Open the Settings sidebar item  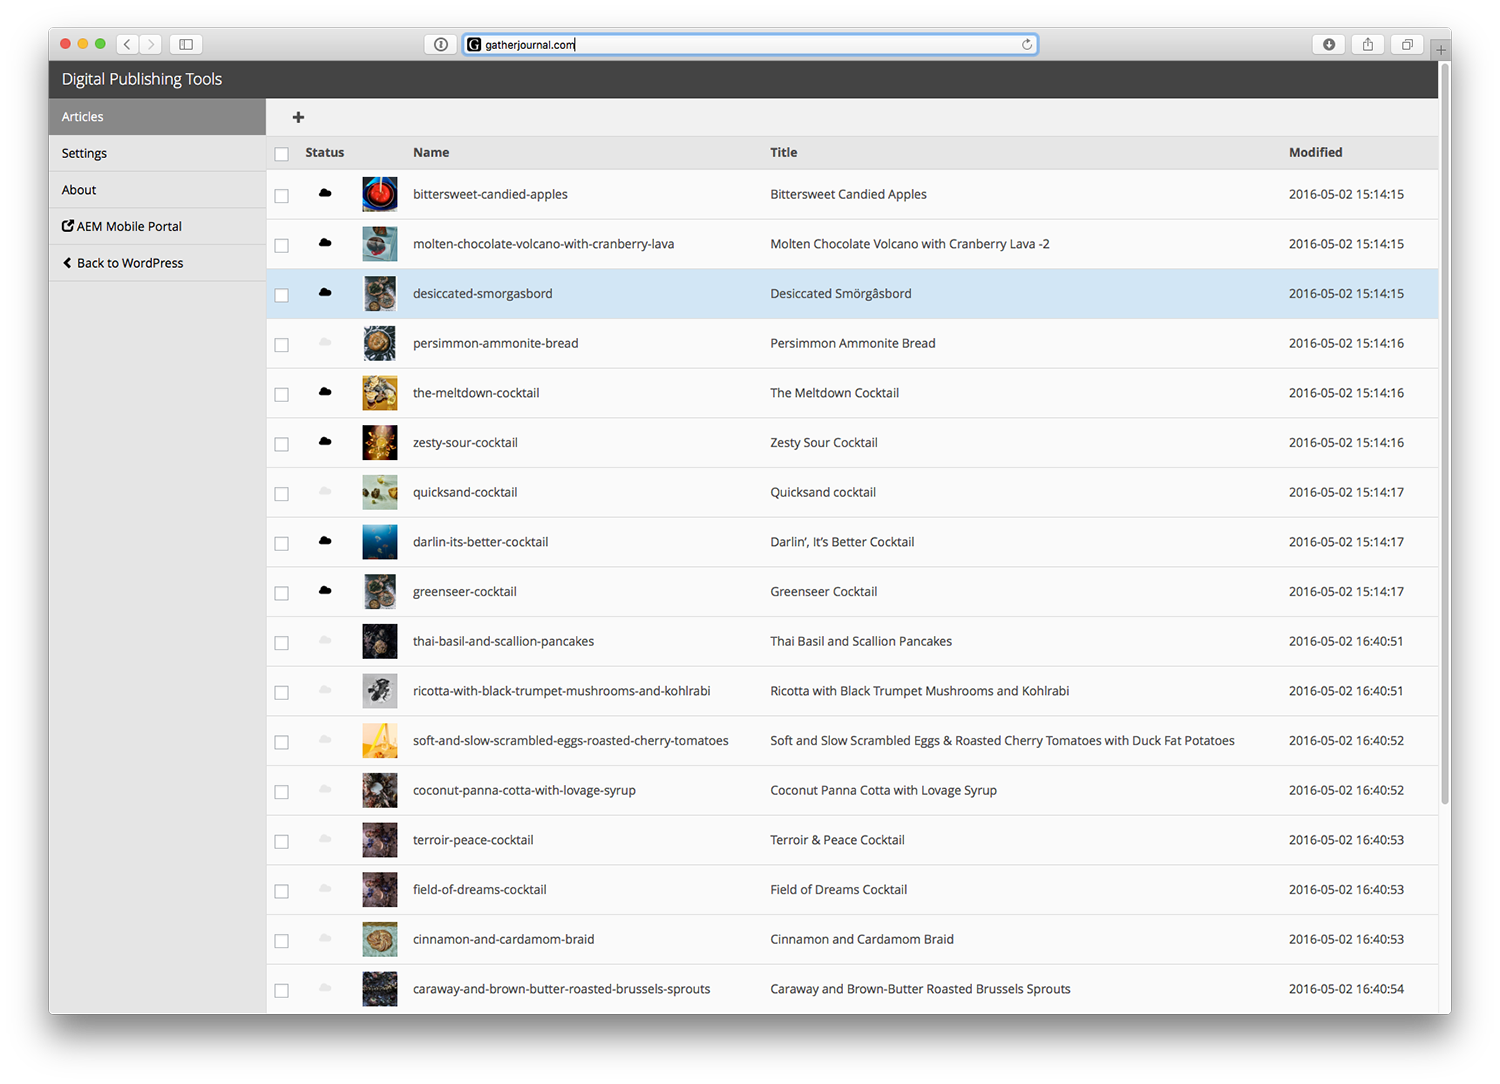point(157,153)
